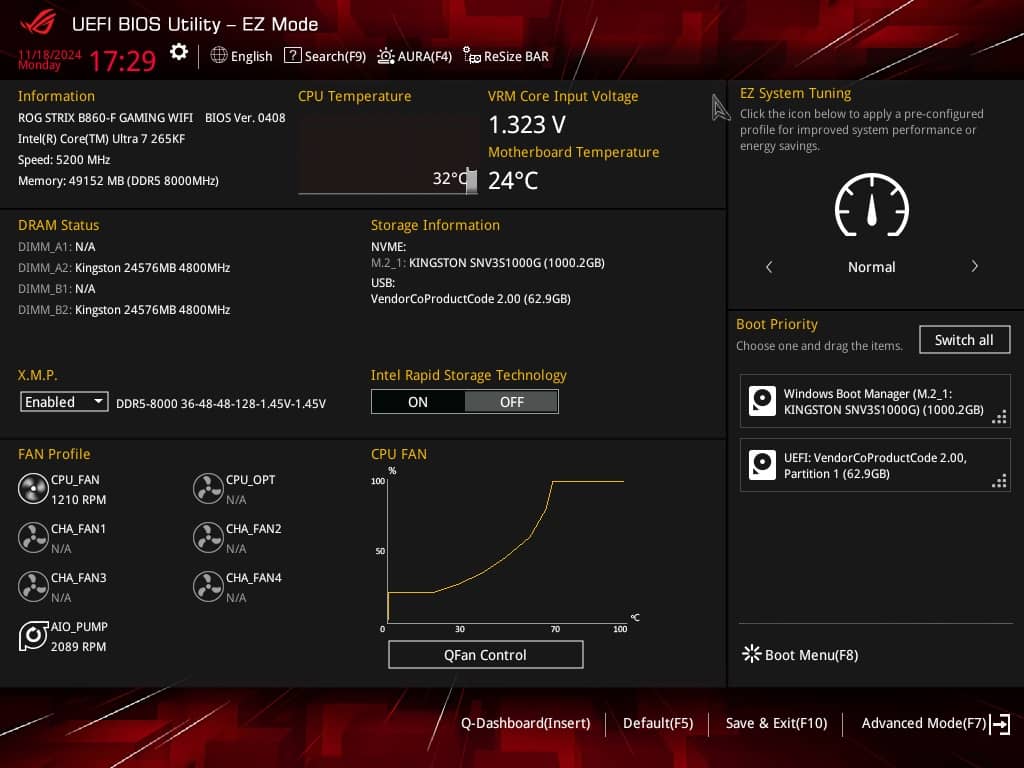This screenshot has height=768, width=1024.
Task: Click the Speed: 5200 MHz line
Action: click(64, 159)
